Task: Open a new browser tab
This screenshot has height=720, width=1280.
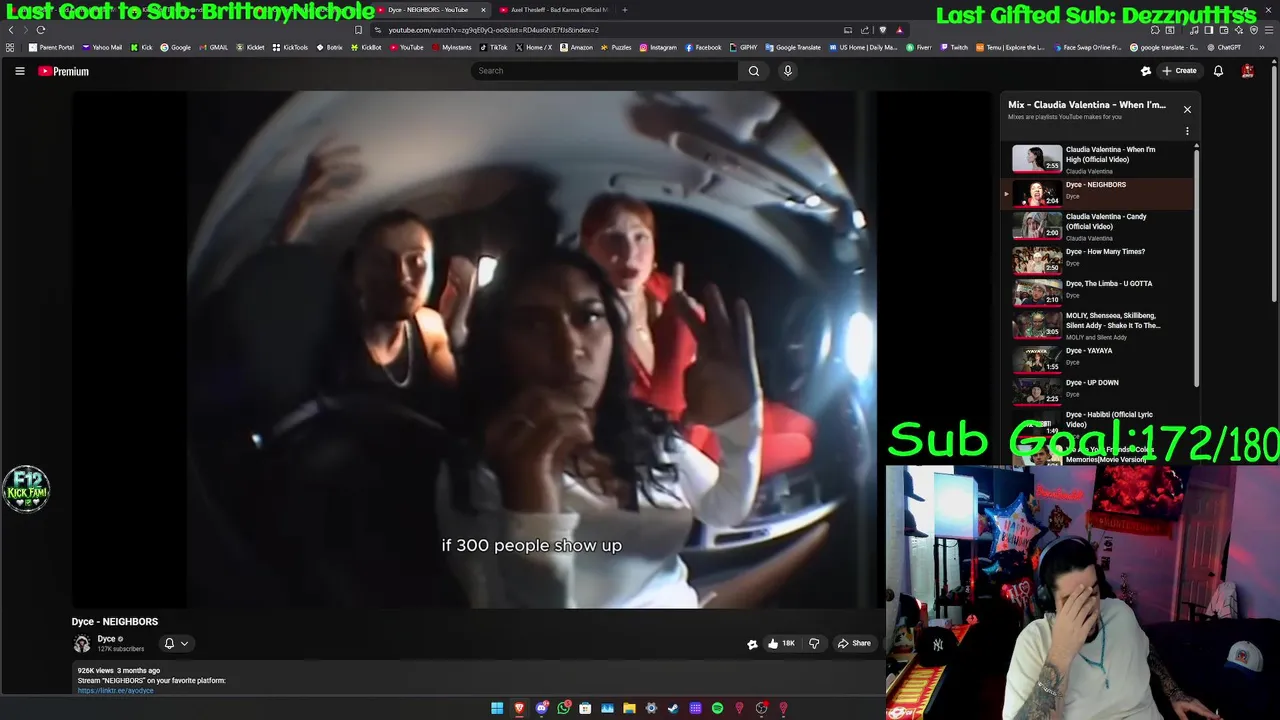Action: [625, 10]
